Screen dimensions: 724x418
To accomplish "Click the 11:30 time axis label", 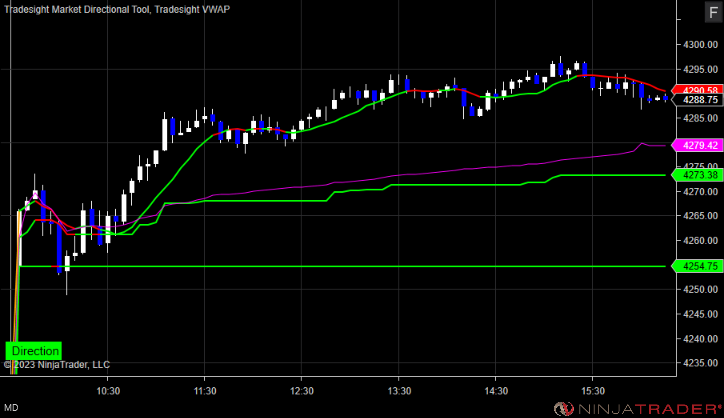I will click(205, 391).
